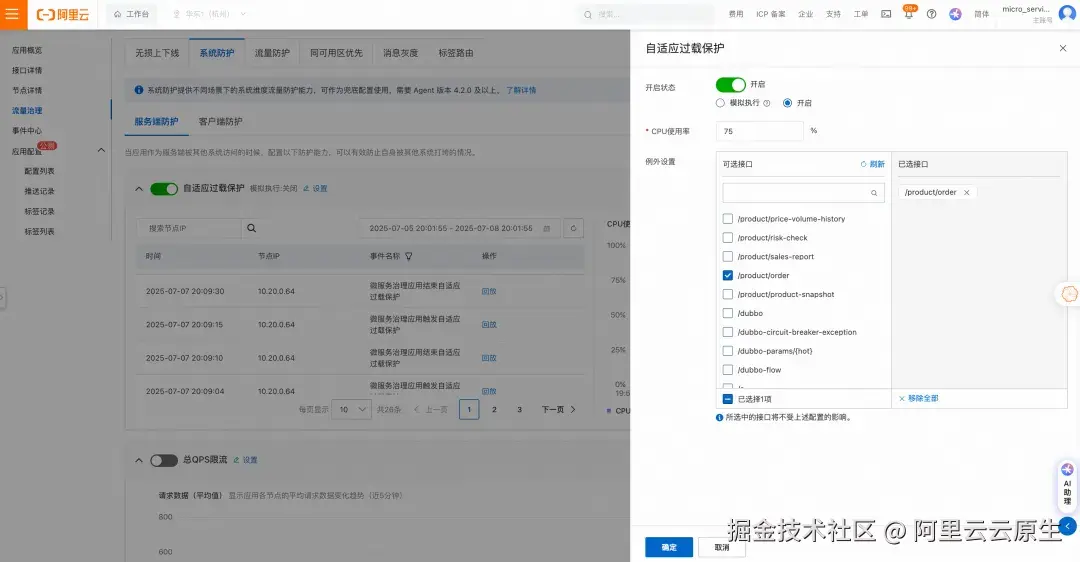This screenshot has height=562, width=1080.
Task: Check /dubbo-circuit-breaker-exception
Action: click(x=727, y=332)
